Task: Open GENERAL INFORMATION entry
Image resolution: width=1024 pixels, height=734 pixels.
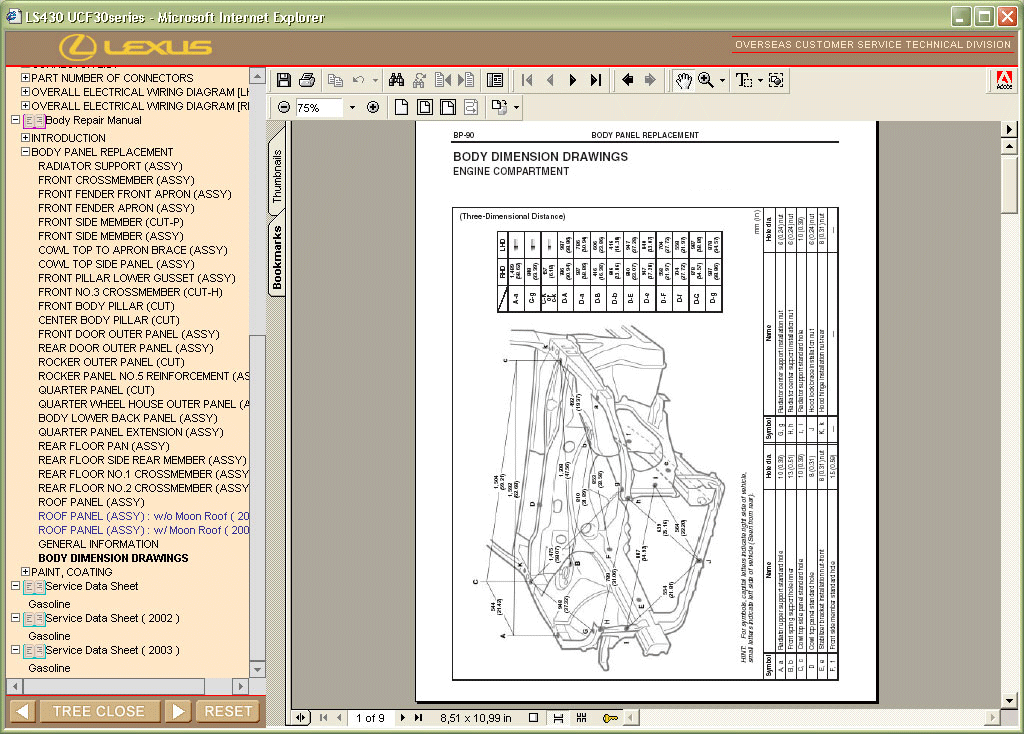Action: [98, 544]
